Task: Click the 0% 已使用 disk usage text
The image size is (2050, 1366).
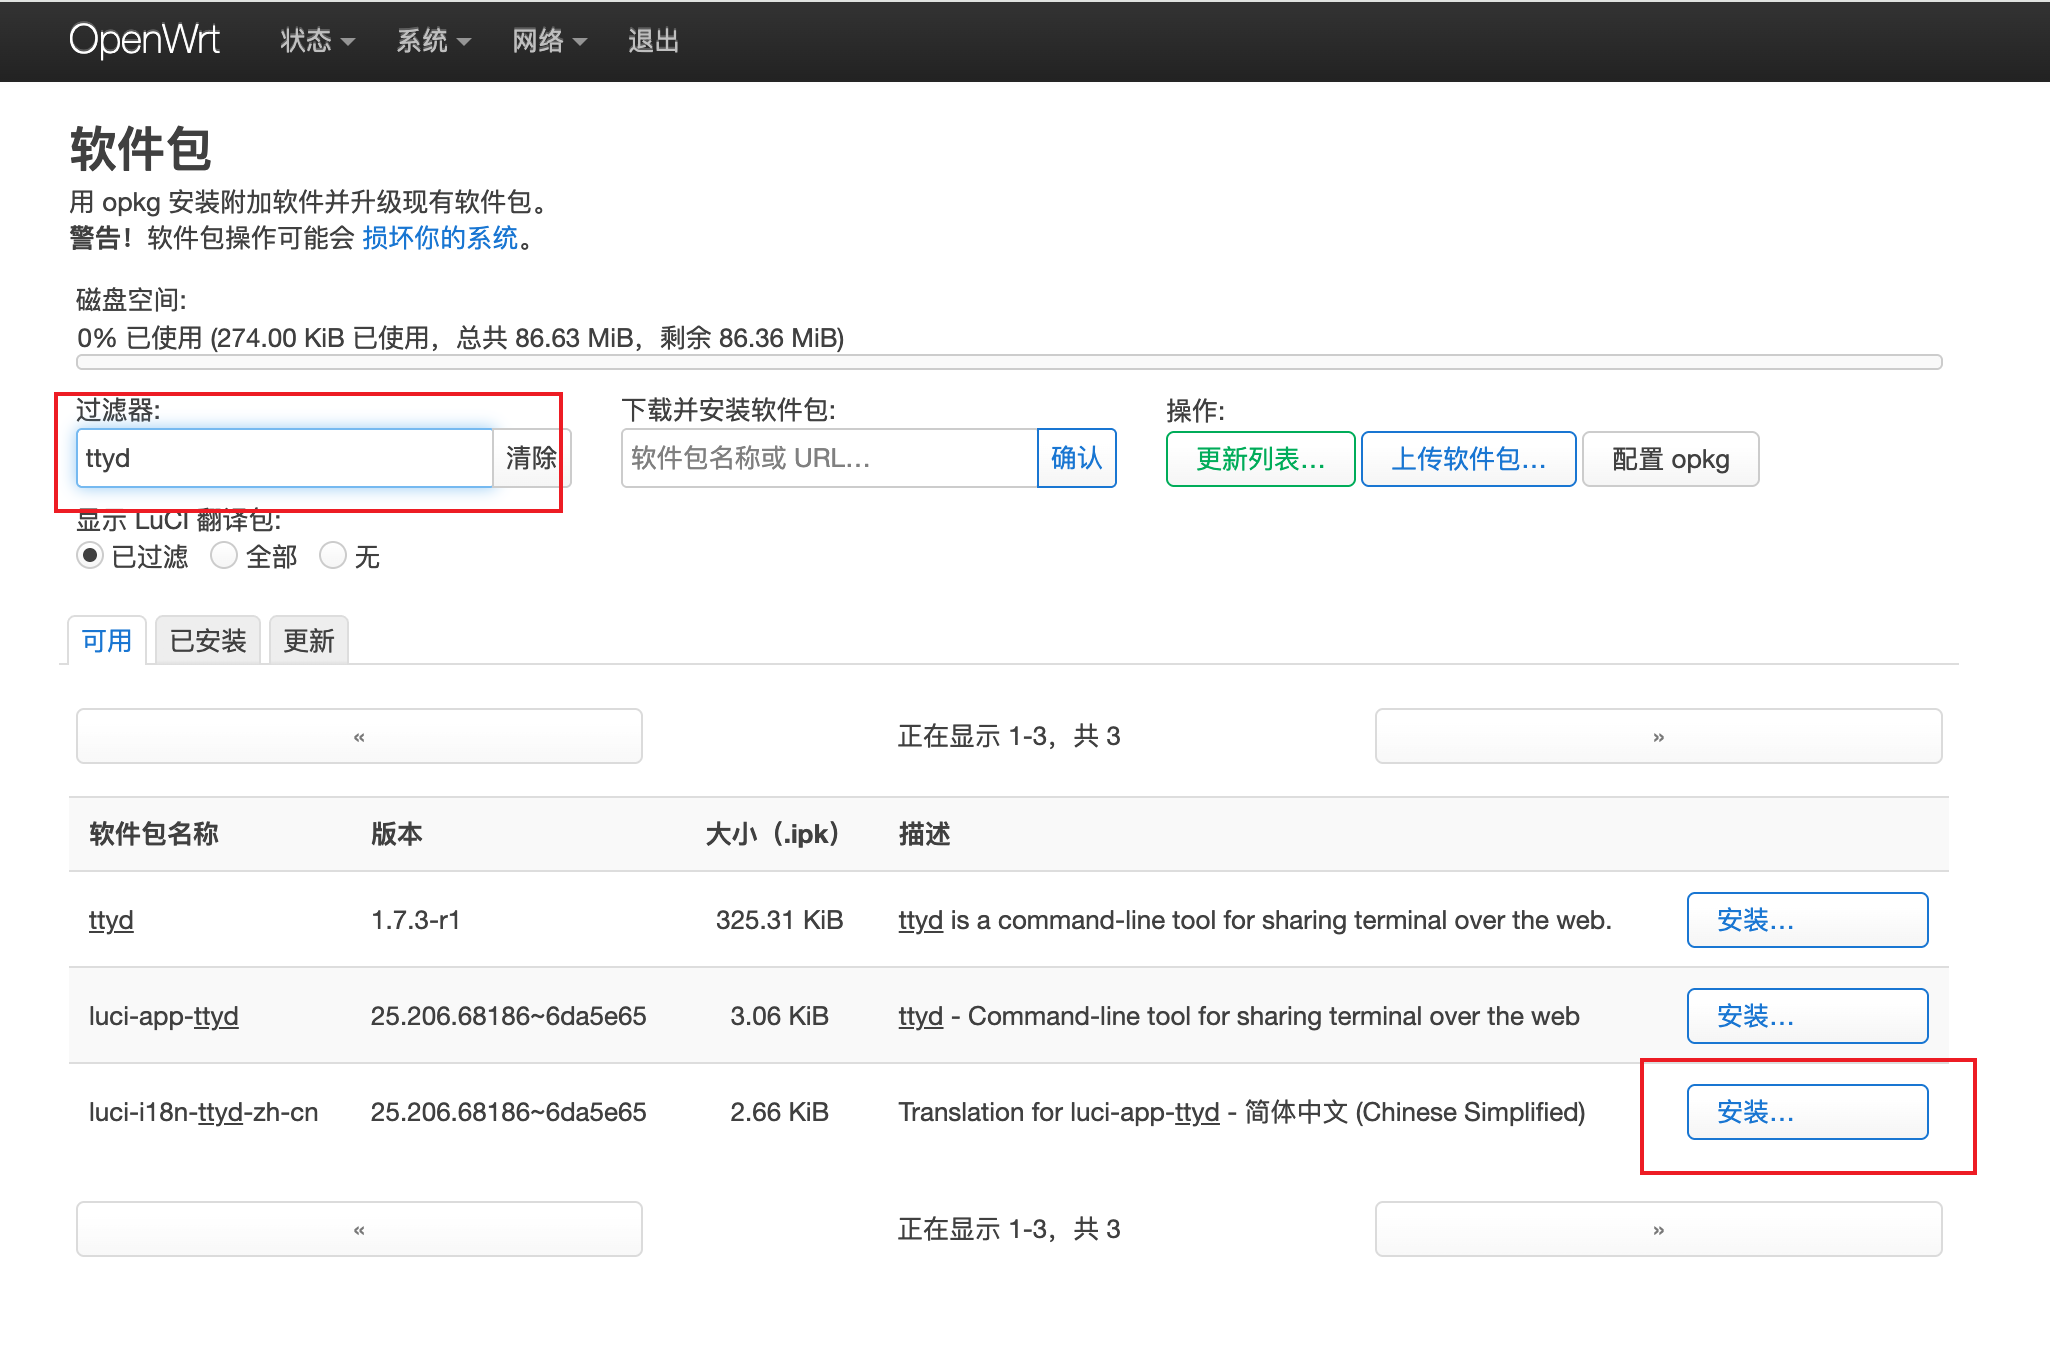Action: pos(460,338)
